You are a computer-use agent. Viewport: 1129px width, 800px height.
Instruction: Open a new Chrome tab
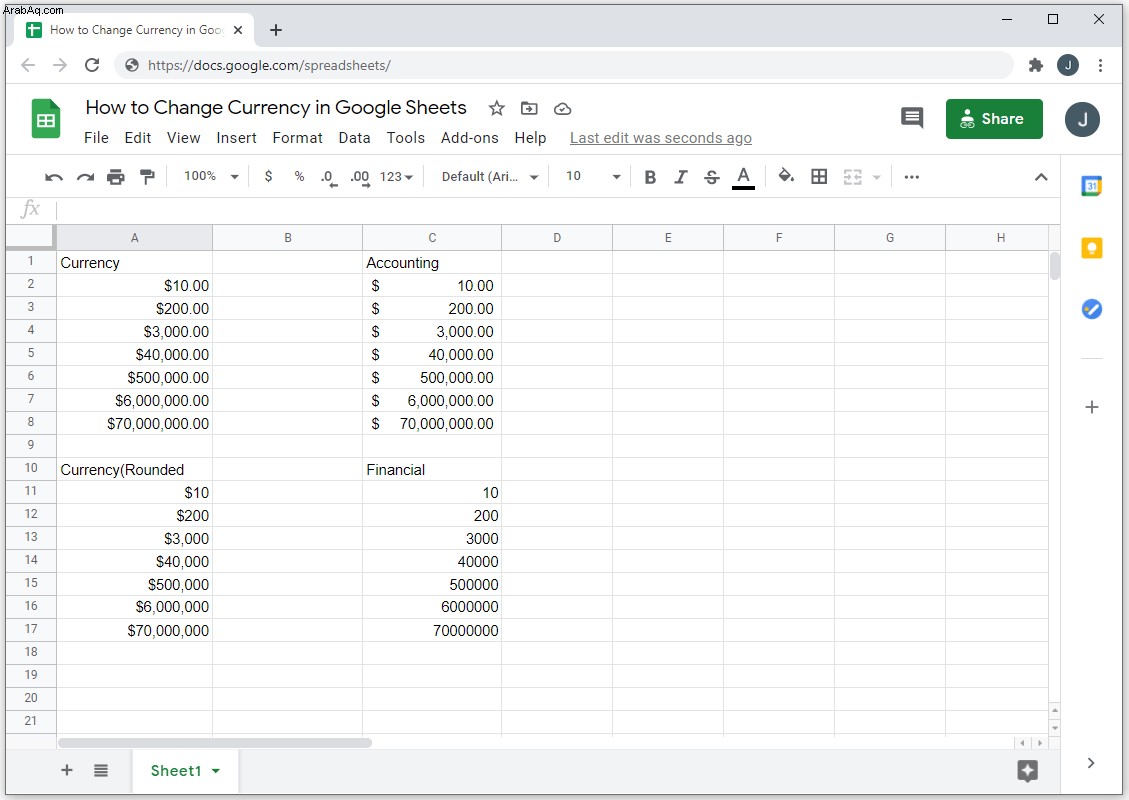[276, 30]
